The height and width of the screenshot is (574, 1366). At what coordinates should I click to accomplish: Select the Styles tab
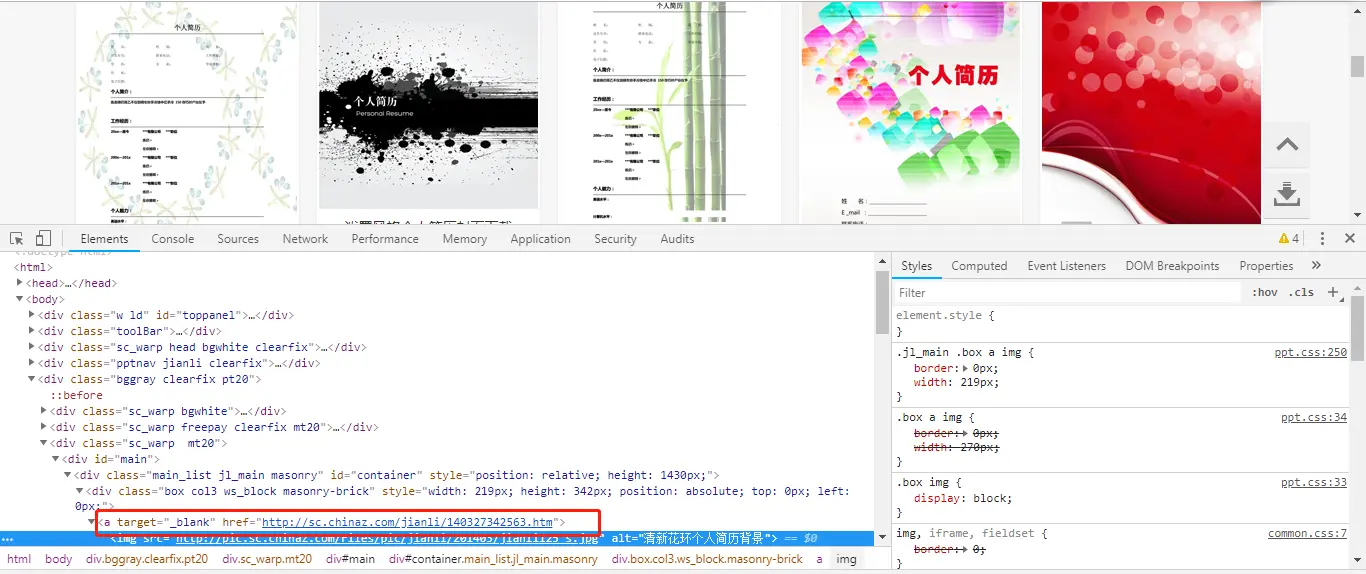click(x=916, y=266)
